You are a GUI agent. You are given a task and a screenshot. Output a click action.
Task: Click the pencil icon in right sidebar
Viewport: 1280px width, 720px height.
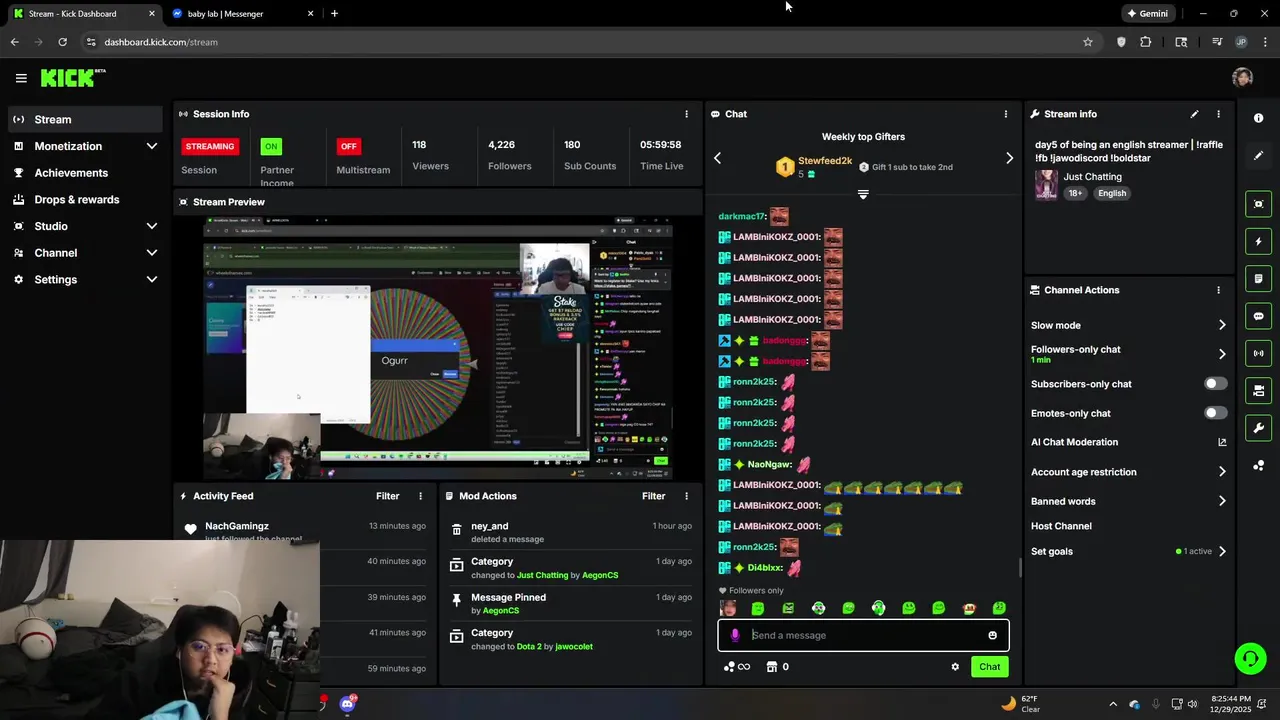(1258, 156)
